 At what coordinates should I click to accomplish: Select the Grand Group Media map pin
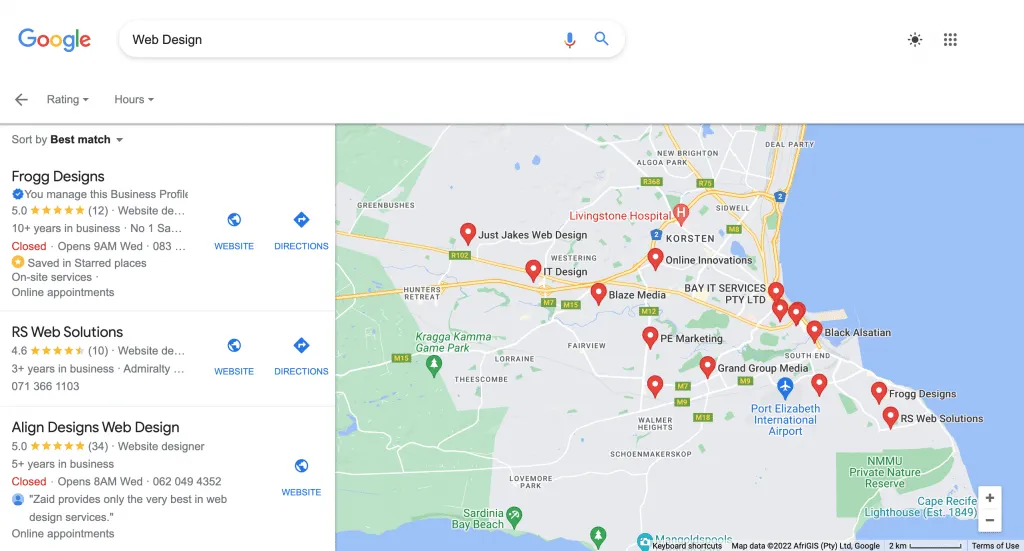pyautogui.click(x=707, y=367)
